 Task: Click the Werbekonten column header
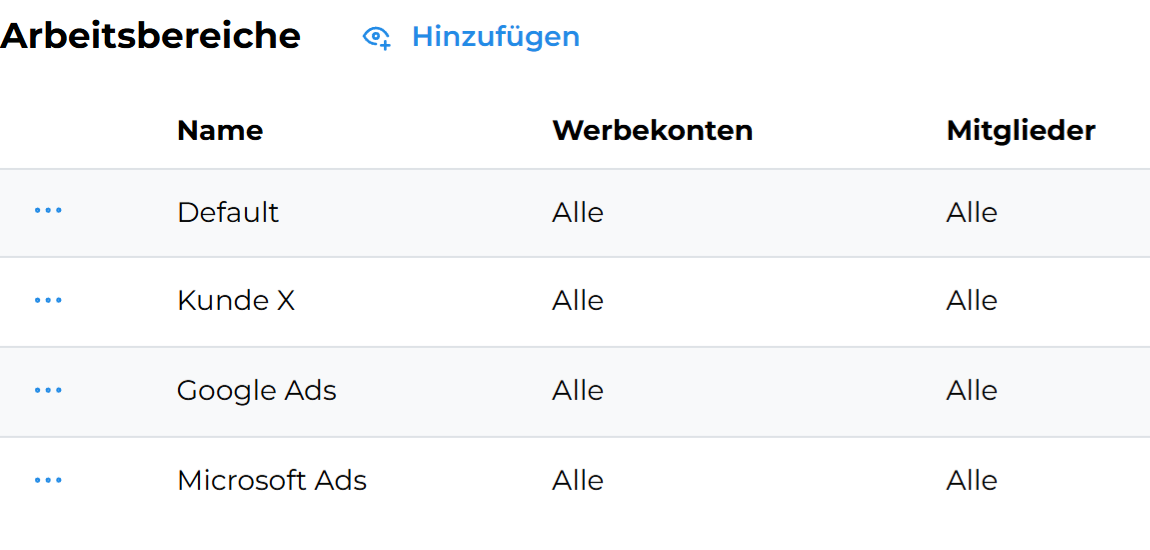coord(652,130)
